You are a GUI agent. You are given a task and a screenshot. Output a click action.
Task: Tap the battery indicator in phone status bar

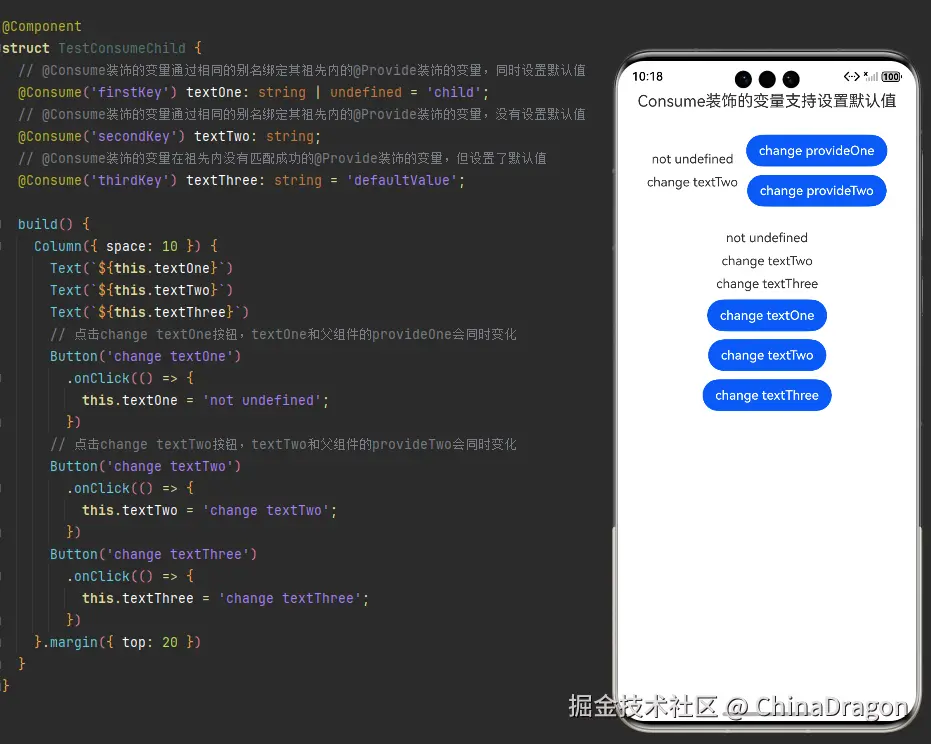(891, 77)
